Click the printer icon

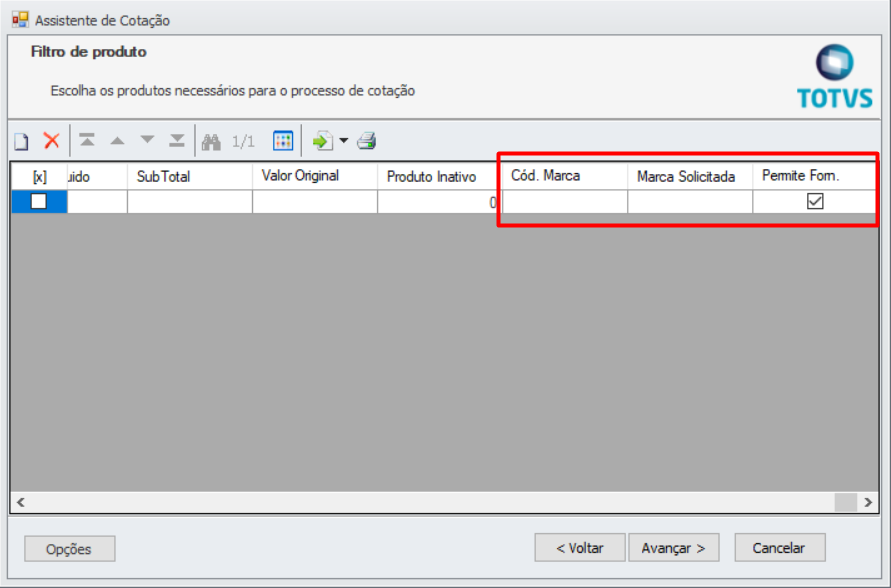pyautogui.click(x=367, y=140)
